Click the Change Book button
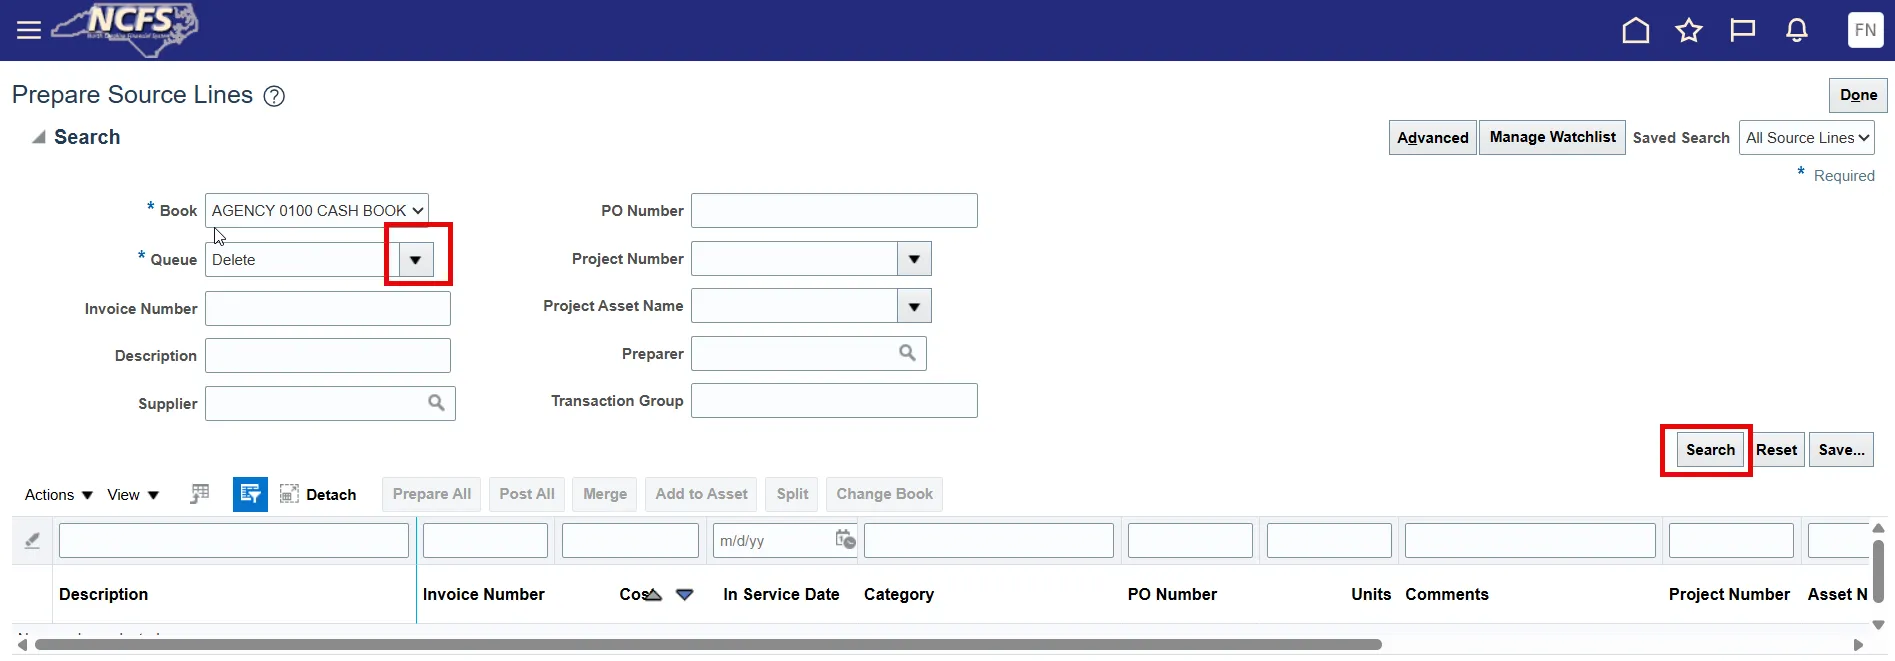1895x661 pixels. (884, 494)
